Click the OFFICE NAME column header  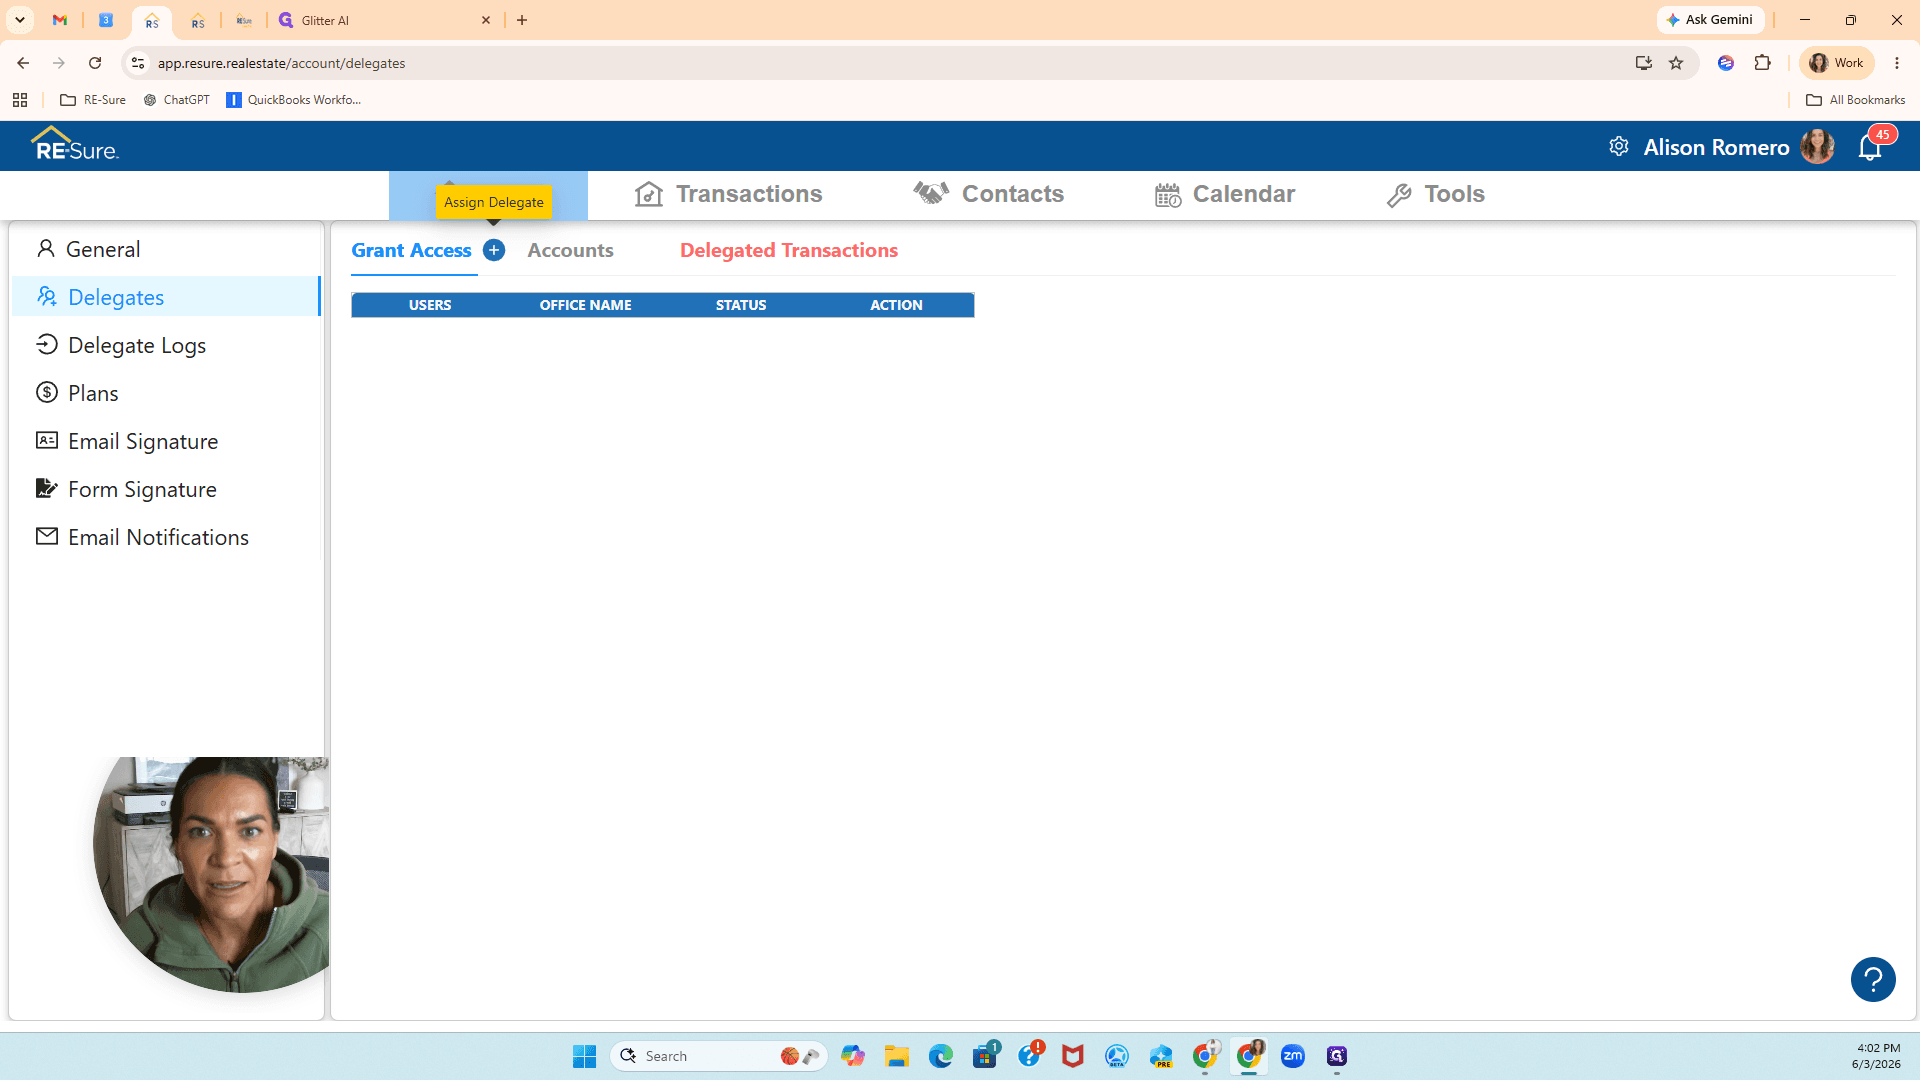coord(586,305)
